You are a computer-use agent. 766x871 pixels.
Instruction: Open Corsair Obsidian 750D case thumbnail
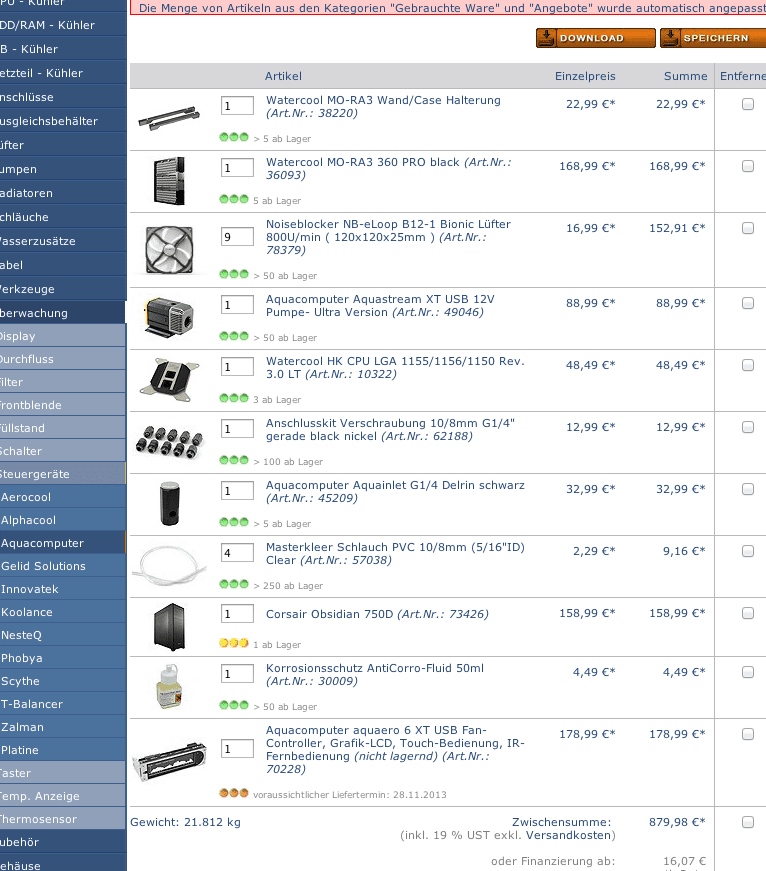(x=169, y=627)
